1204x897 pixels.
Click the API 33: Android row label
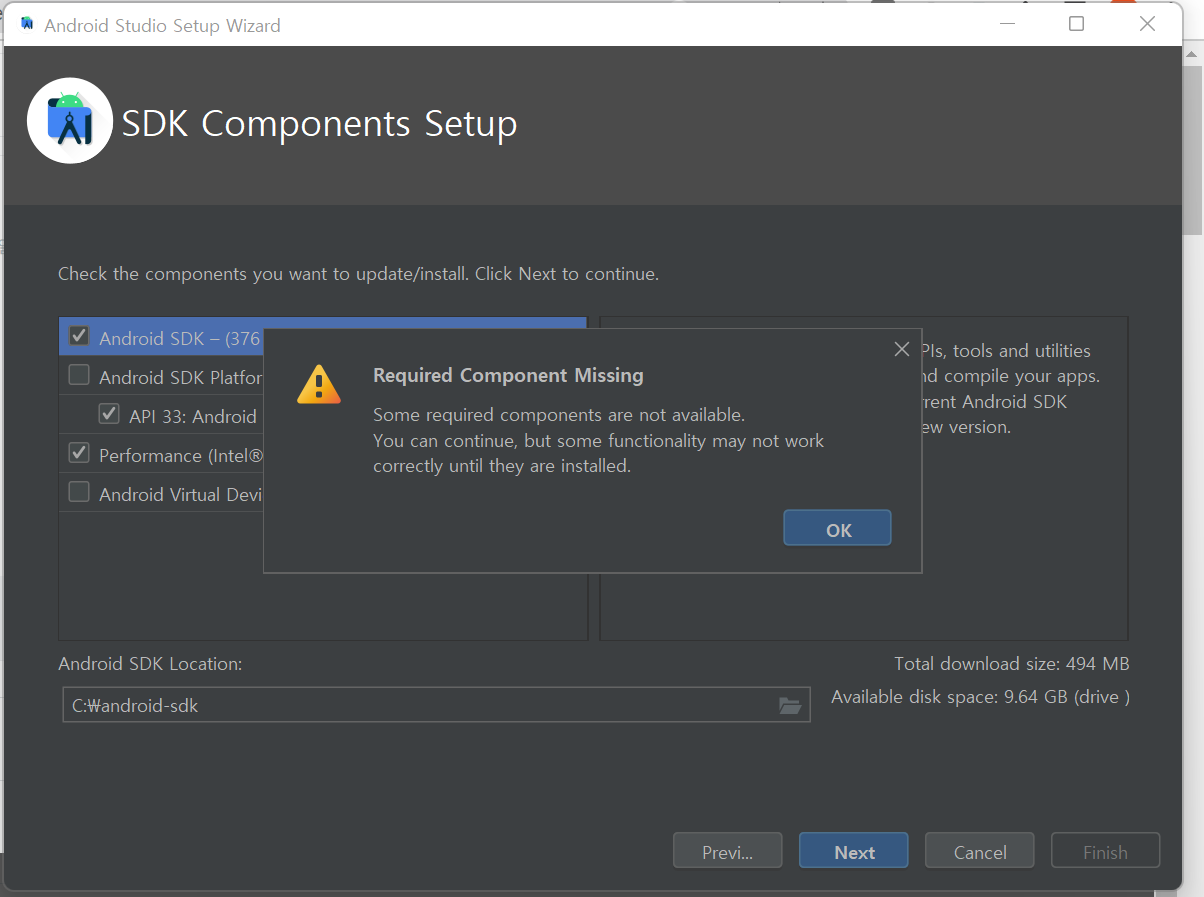pyautogui.click(x=193, y=416)
